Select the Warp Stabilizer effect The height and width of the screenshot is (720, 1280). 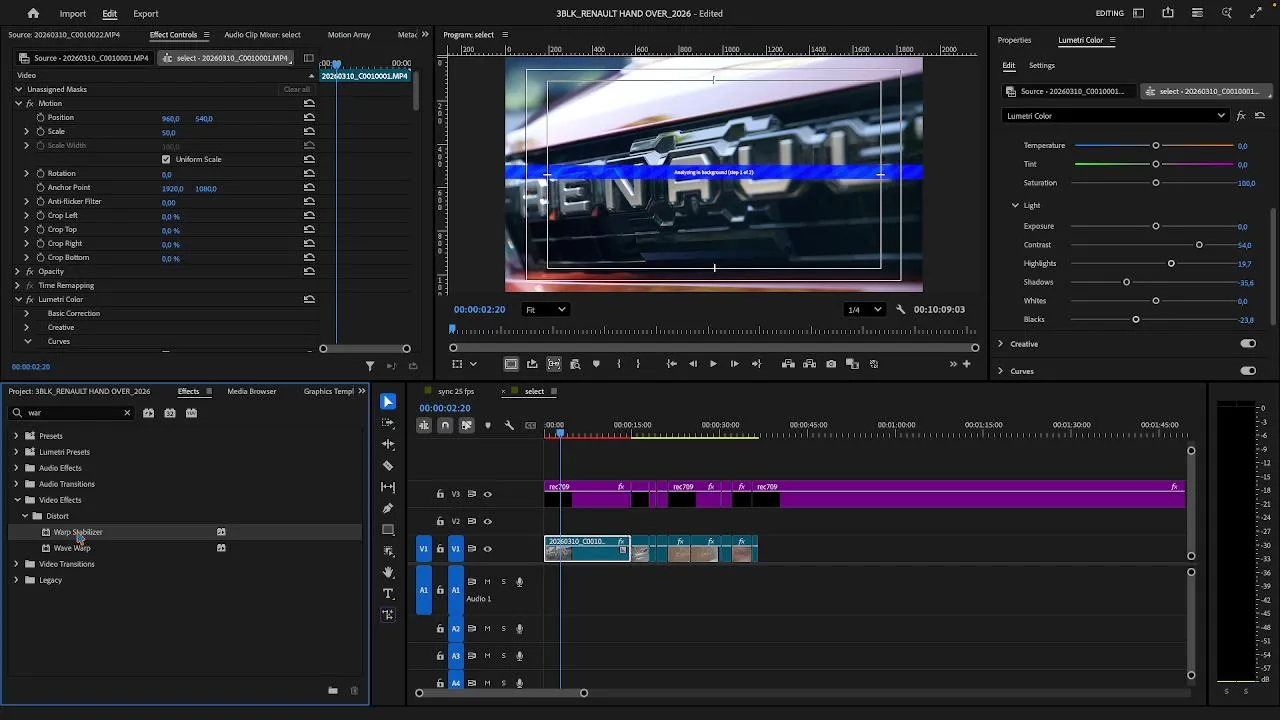(x=78, y=532)
